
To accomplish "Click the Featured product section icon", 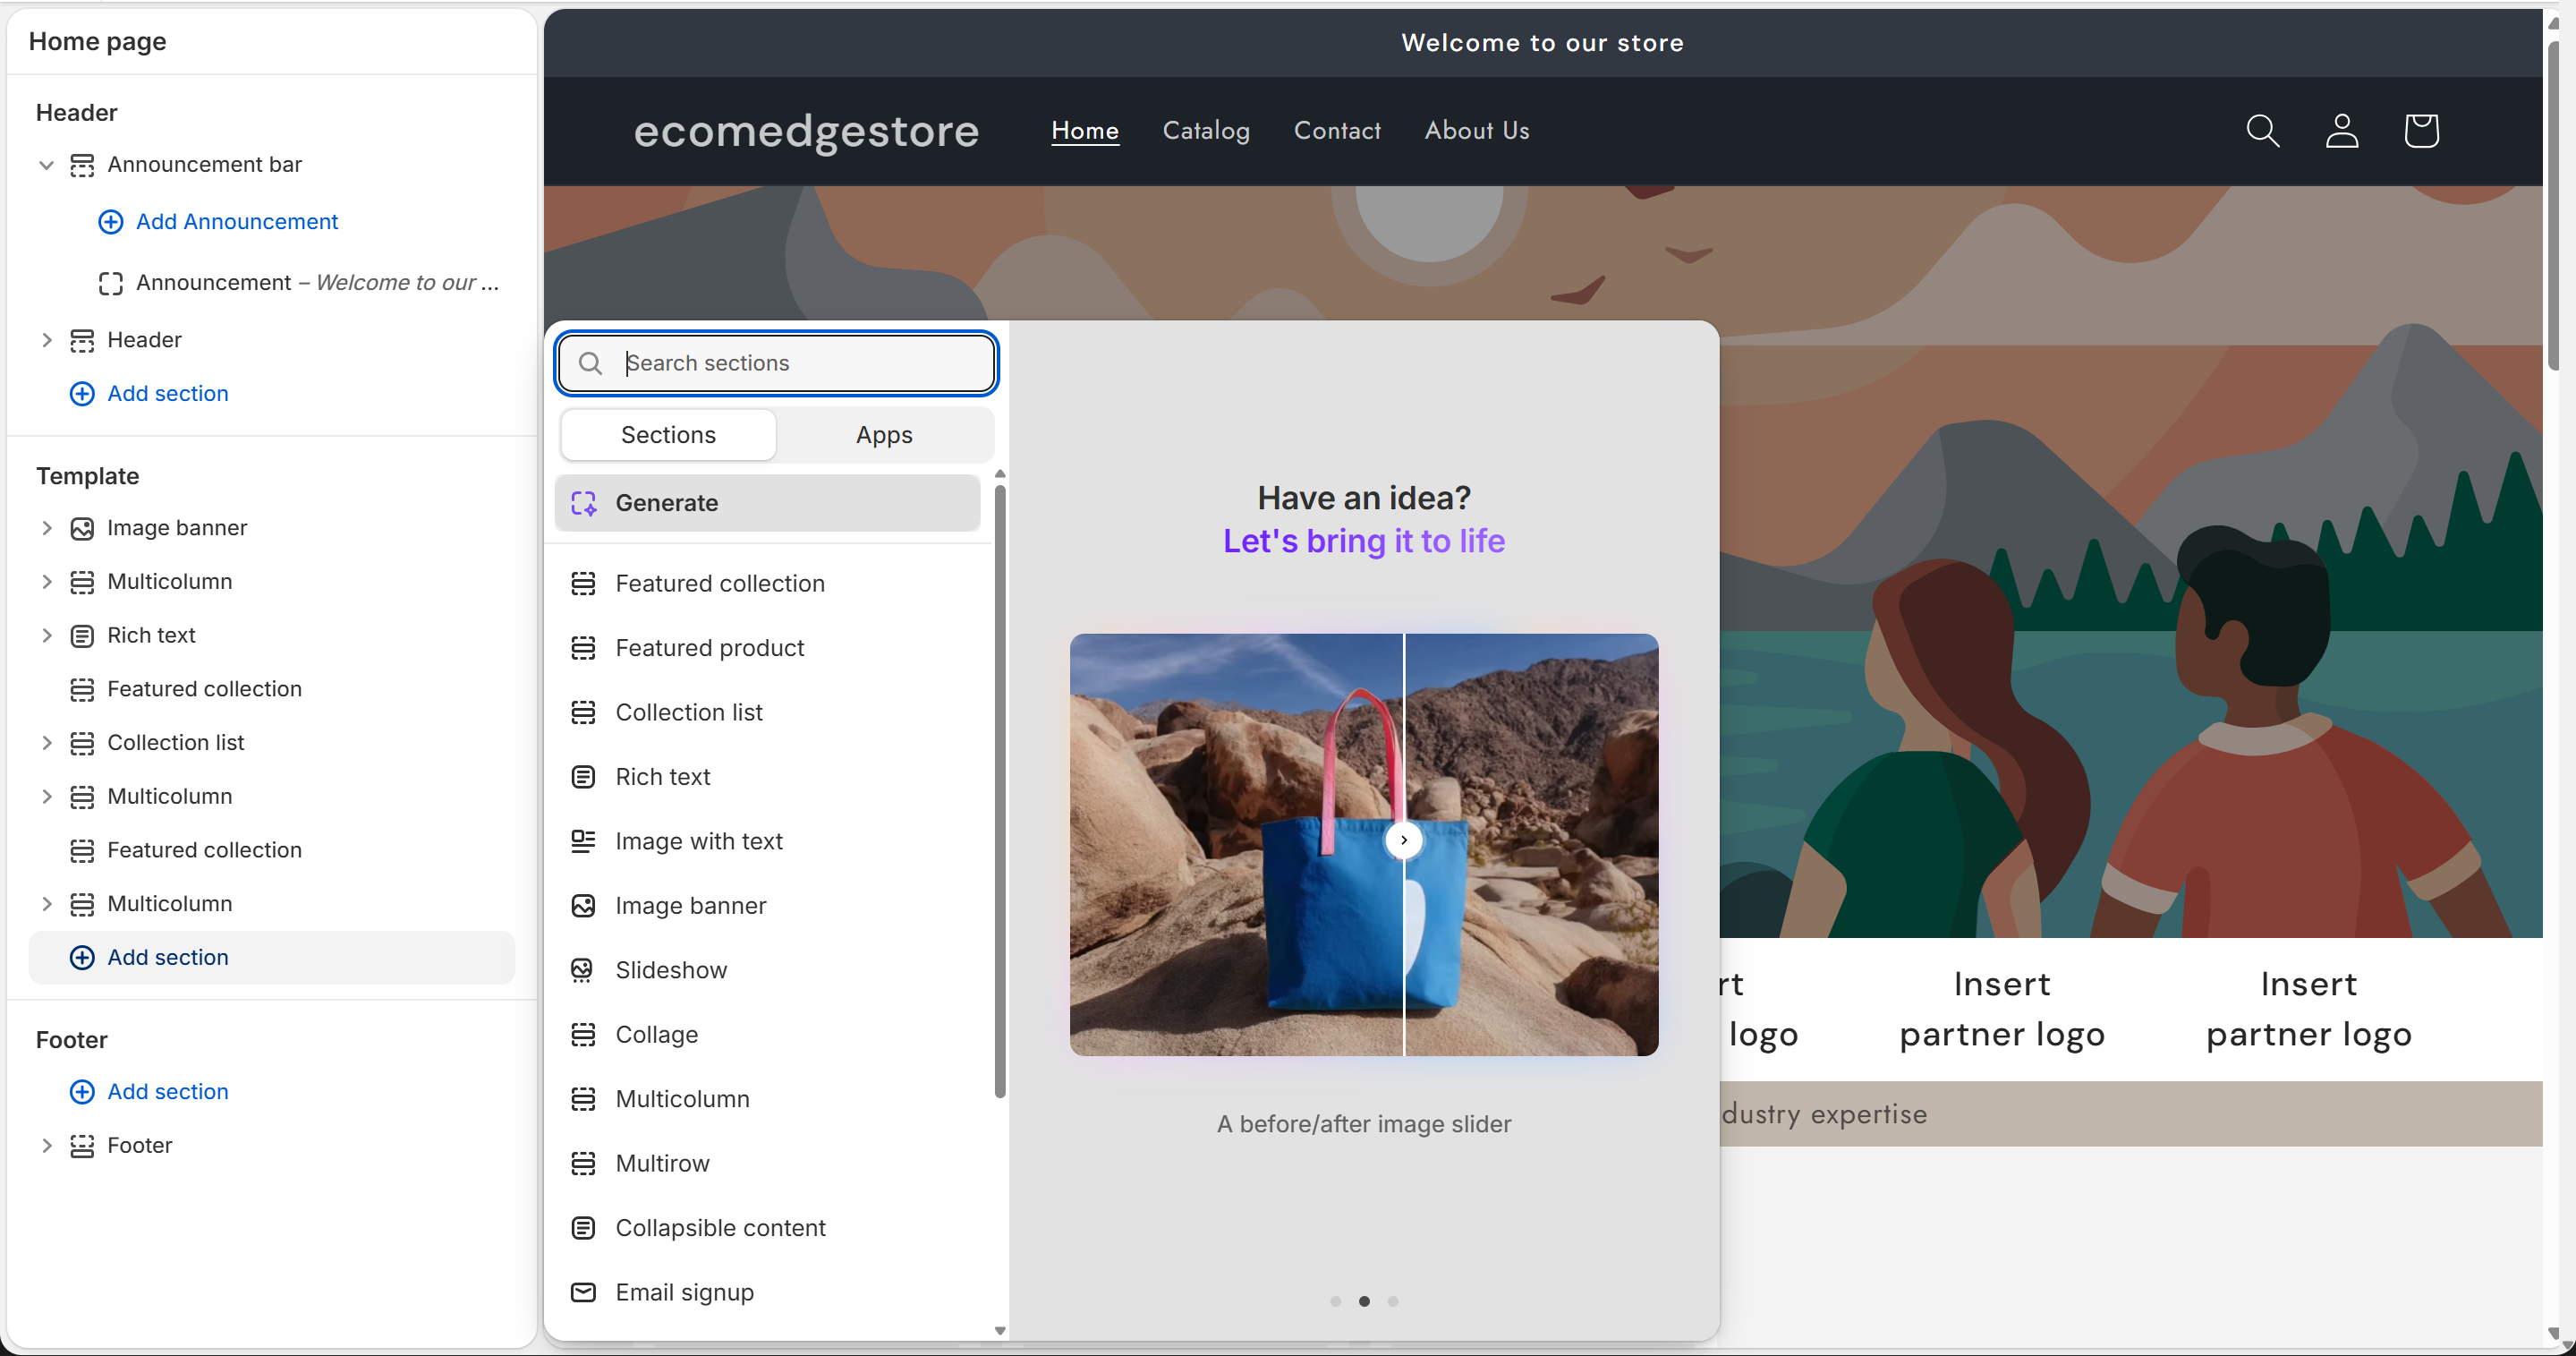I will click(x=584, y=647).
